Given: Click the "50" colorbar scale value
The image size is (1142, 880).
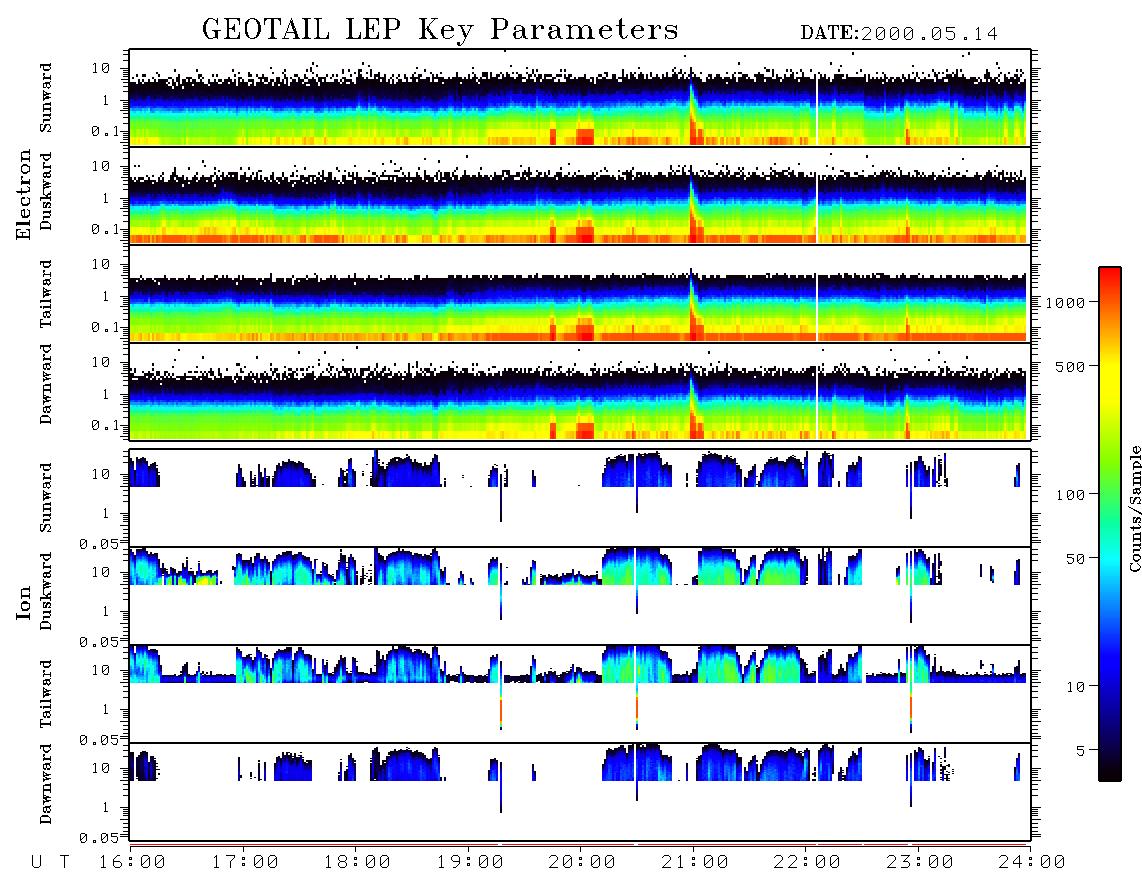Looking at the screenshot, I should pyautogui.click(x=1075, y=559).
